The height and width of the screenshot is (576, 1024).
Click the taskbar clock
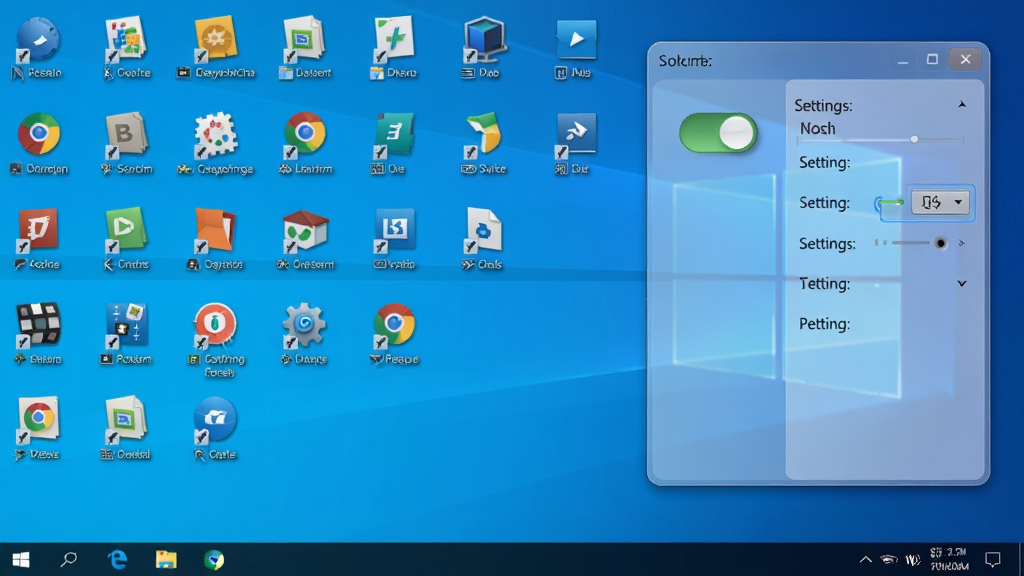point(948,560)
